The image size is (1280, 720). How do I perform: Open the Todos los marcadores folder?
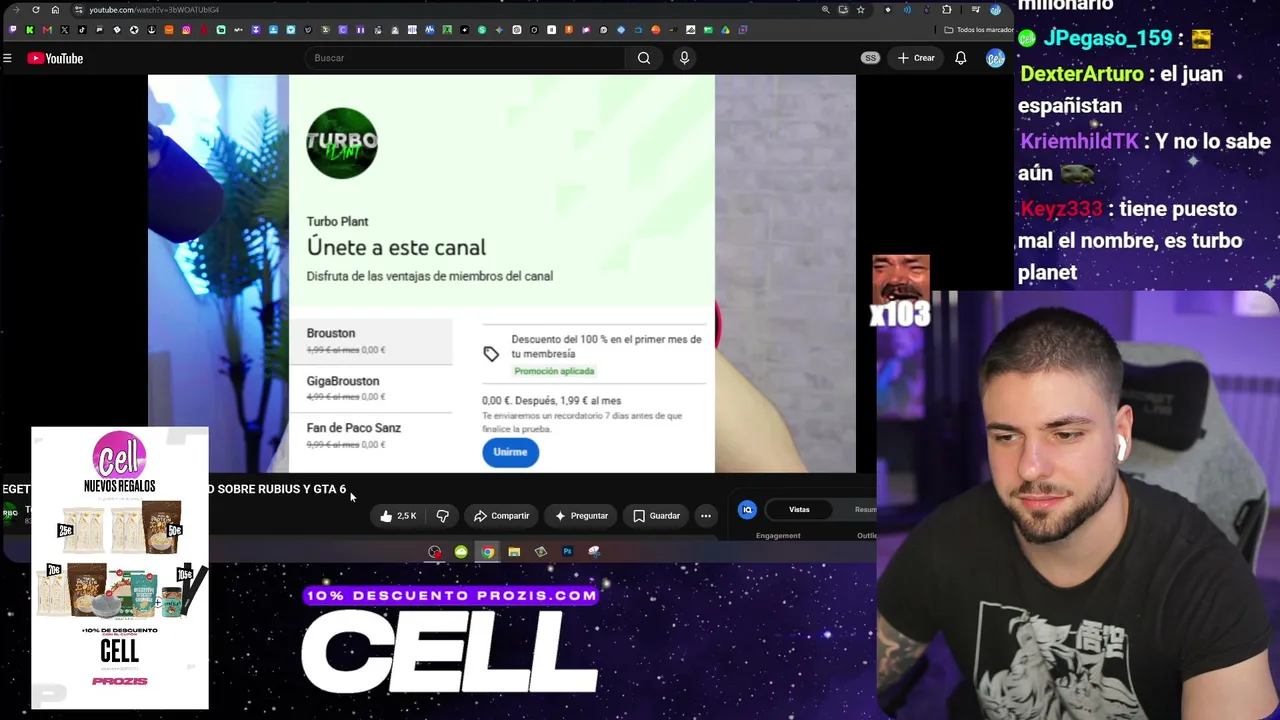point(979,30)
